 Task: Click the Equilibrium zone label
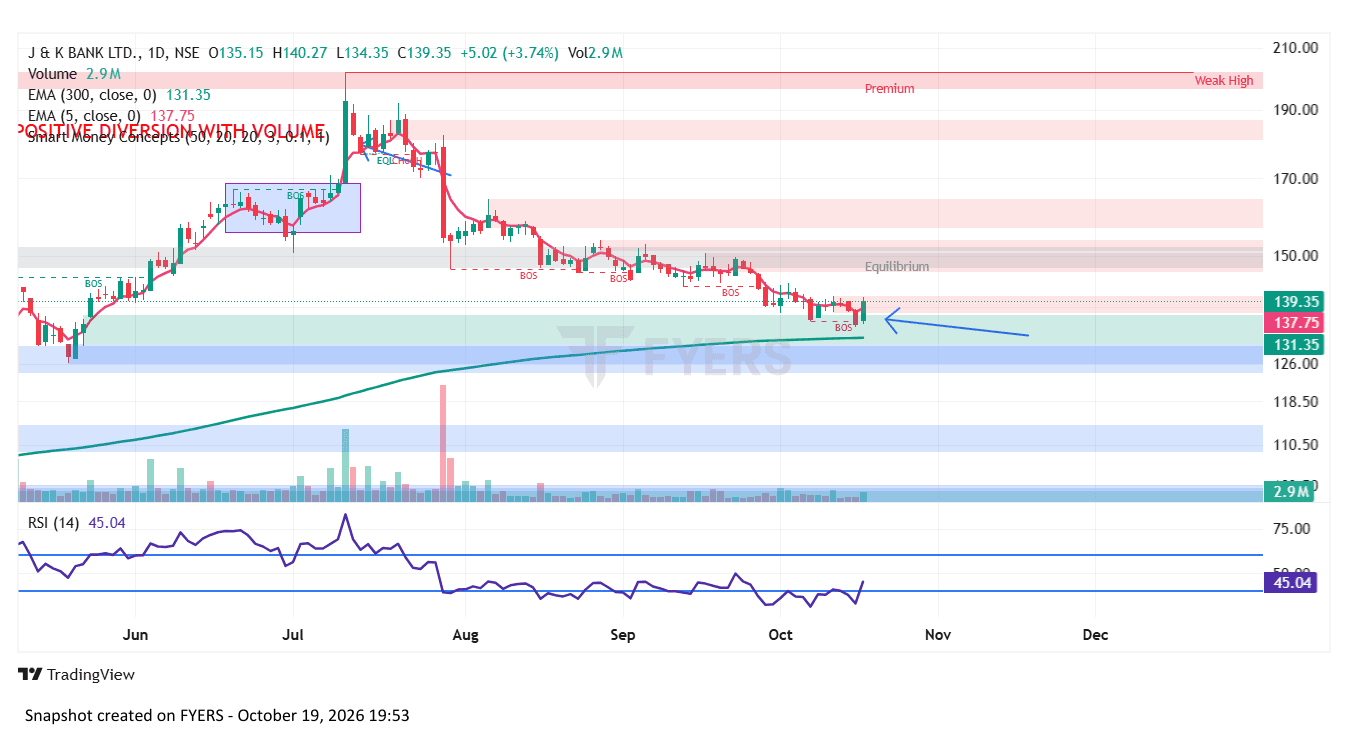click(x=897, y=267)
